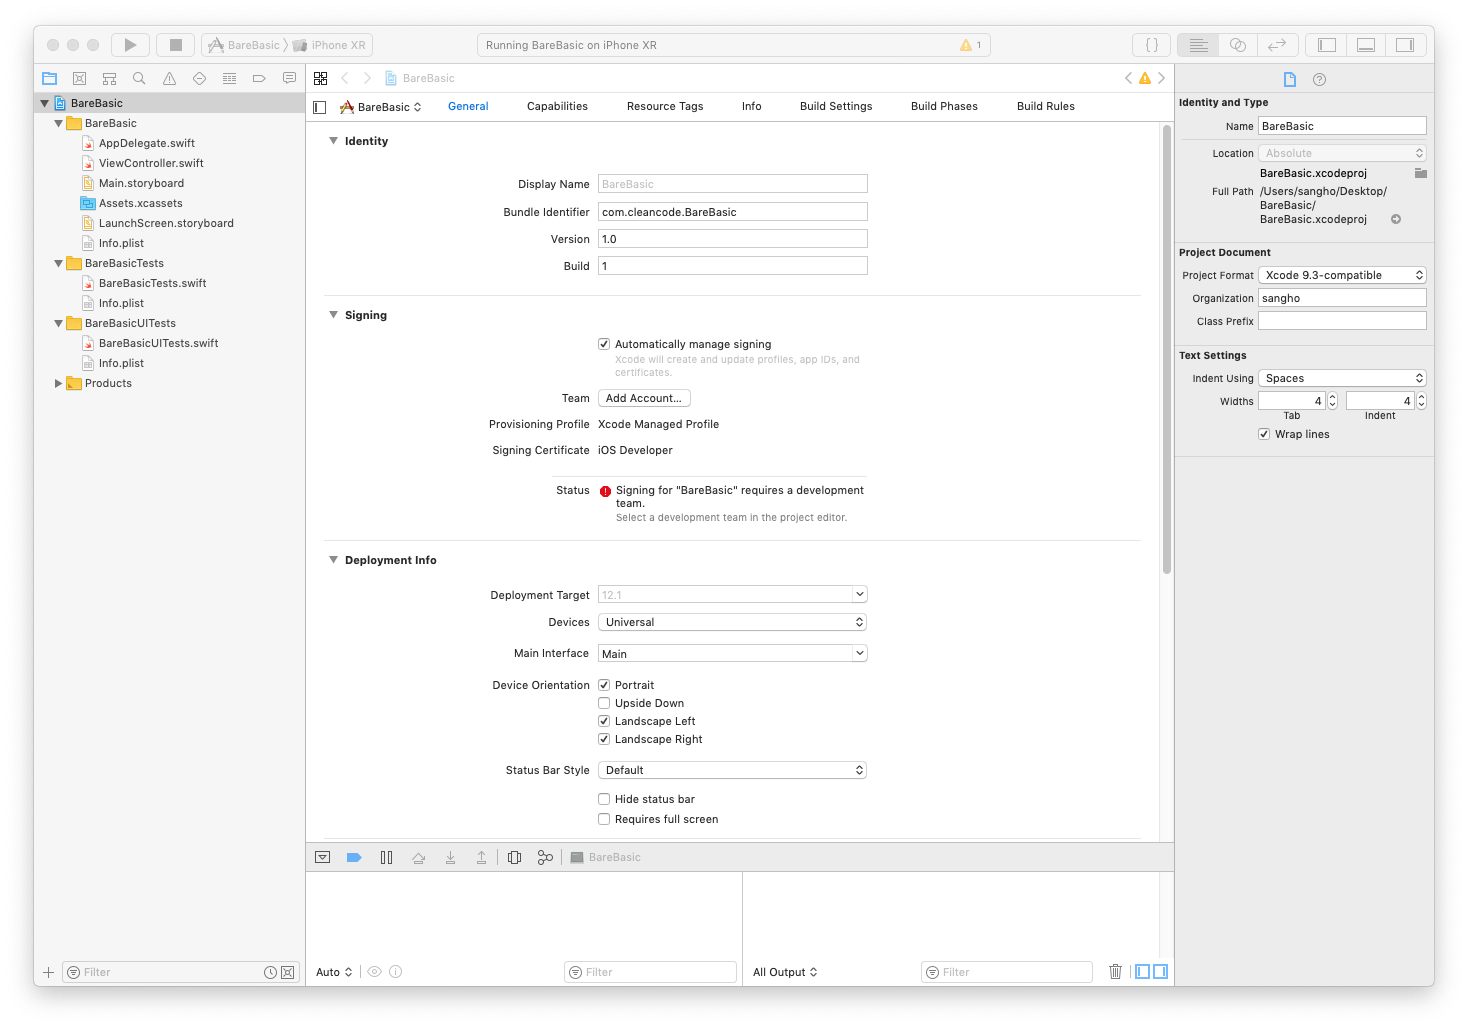
Task: Open the Report navigator
Action: click(x=289, y=78)
